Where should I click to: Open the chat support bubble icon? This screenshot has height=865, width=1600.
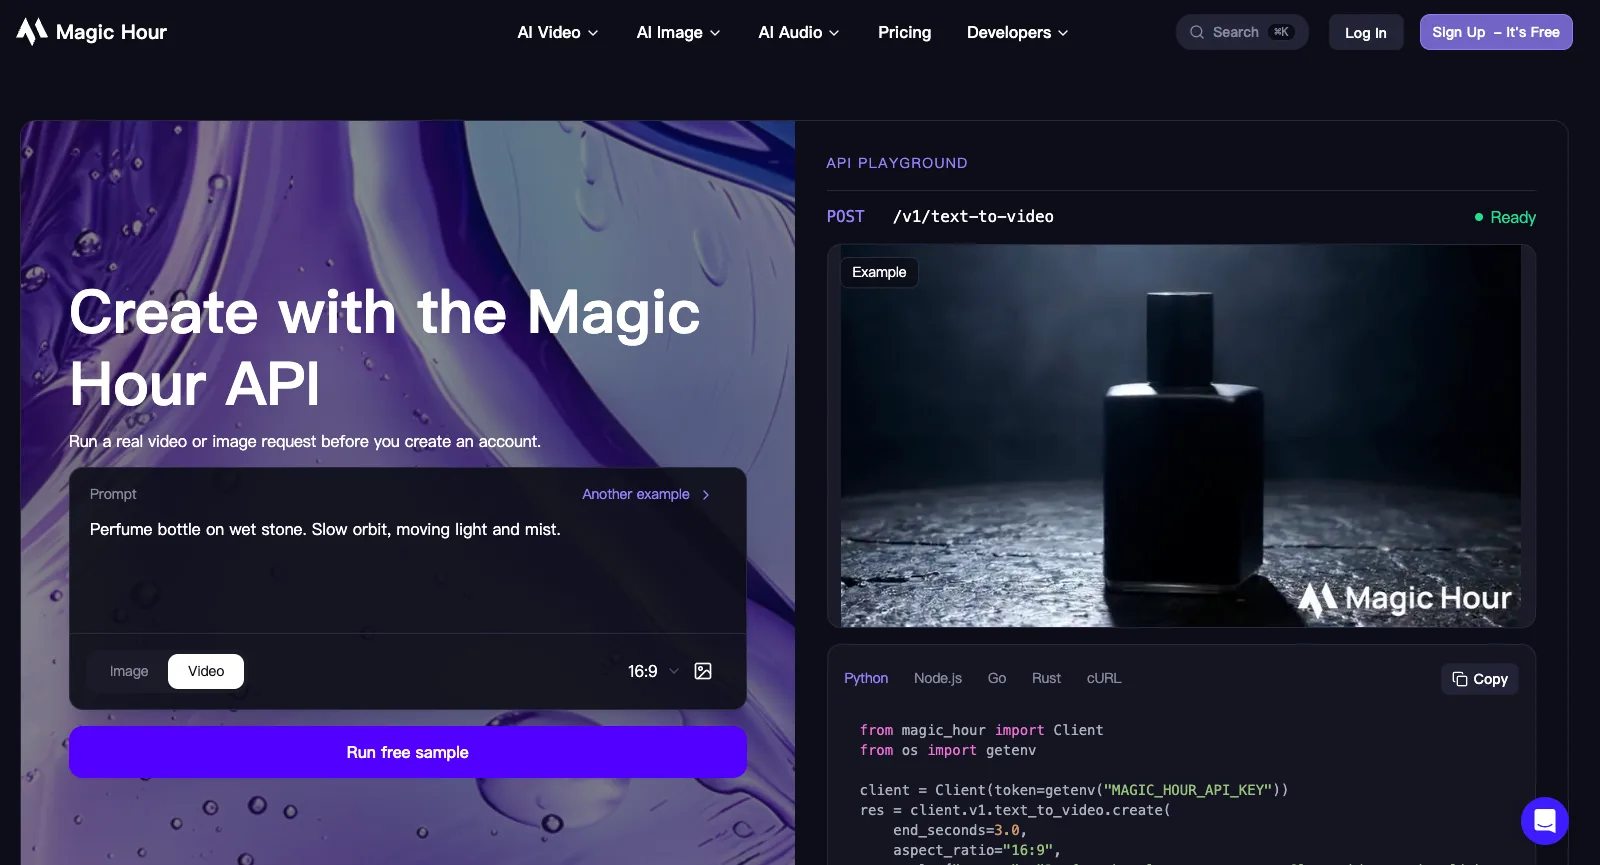(x=1544, y=821)
